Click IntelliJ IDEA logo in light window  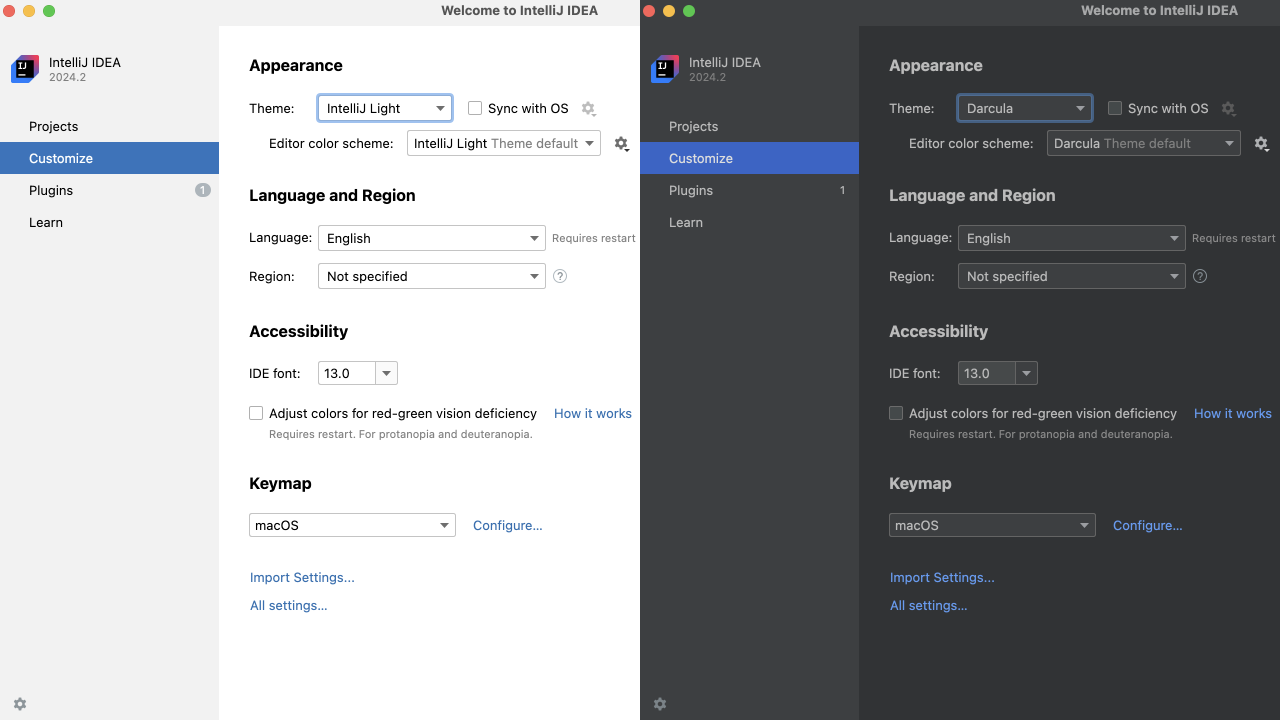tap(25, 69)
